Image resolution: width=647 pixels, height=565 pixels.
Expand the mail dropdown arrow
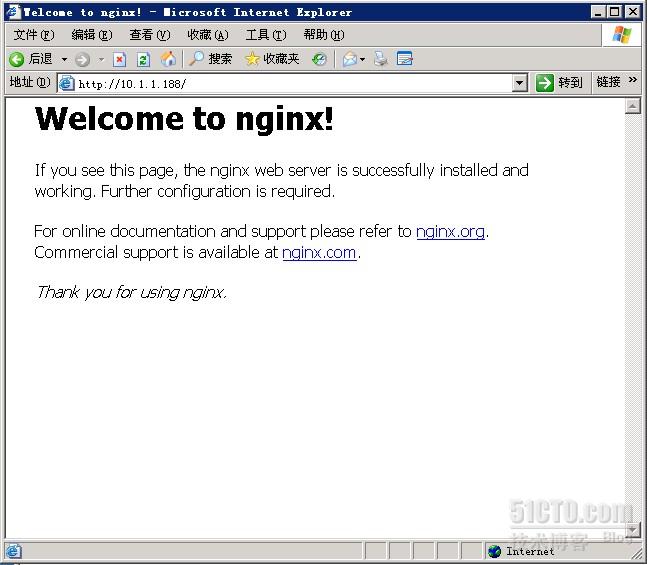point(362,59)
